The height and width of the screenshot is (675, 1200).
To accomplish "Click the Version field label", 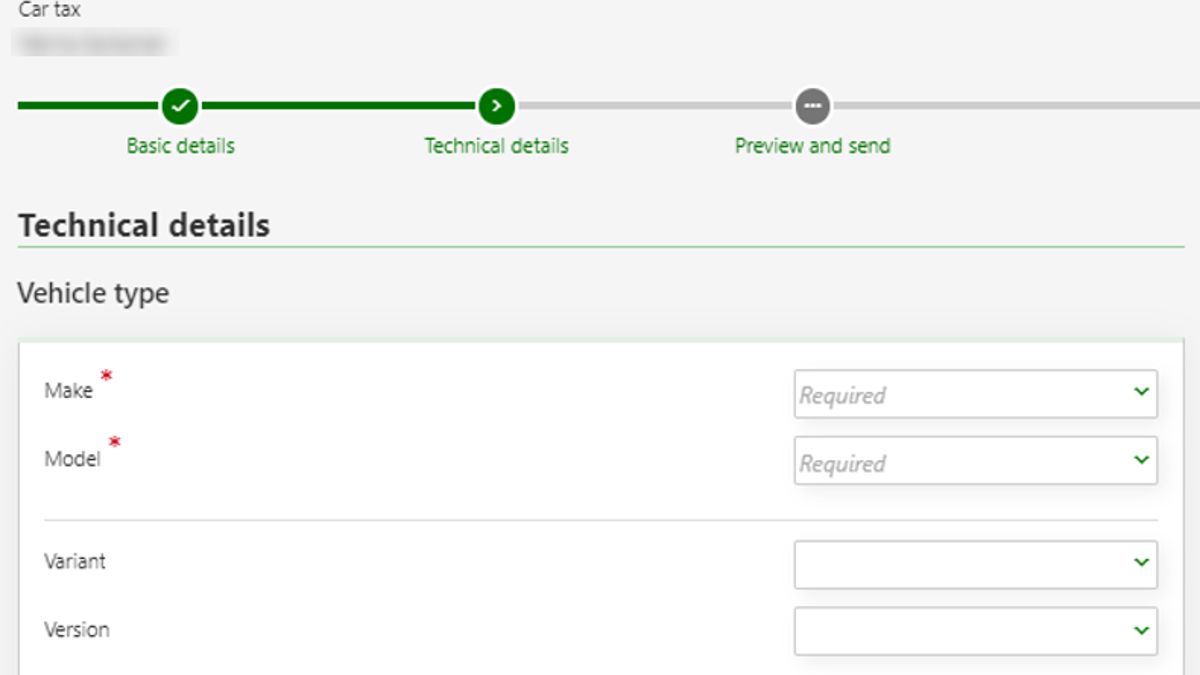I will pyautogui.click(x=77, y=630).
